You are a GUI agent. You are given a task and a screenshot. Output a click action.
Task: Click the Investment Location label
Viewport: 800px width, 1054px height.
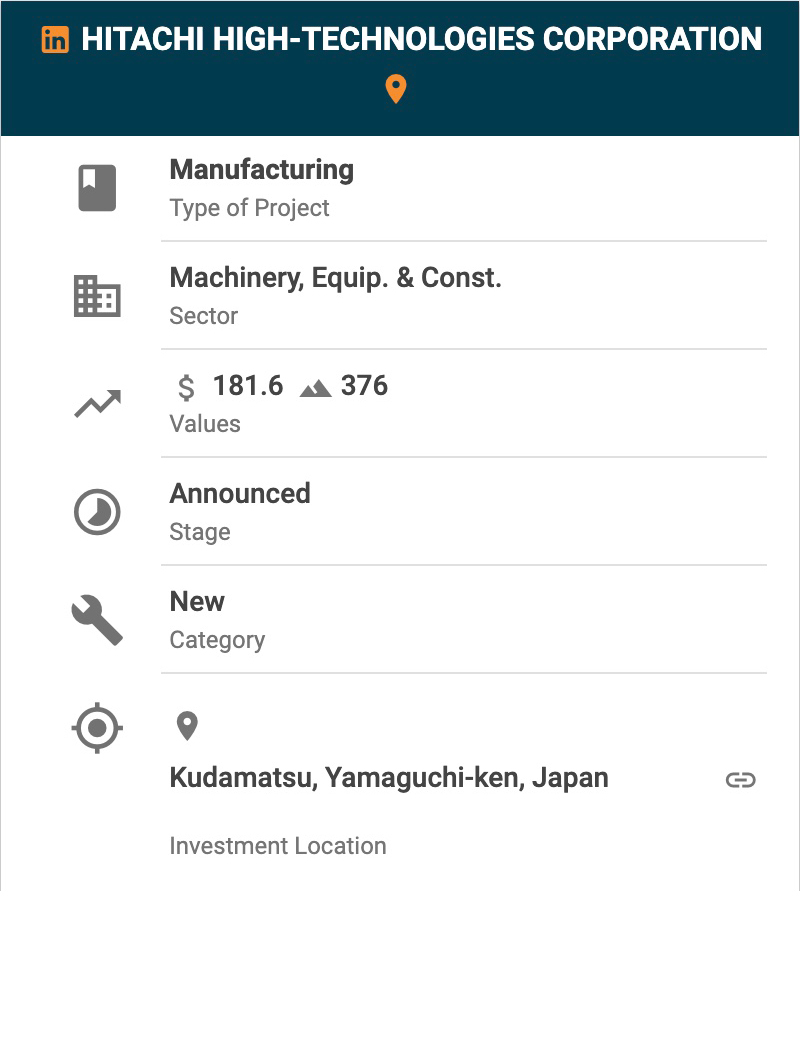click(x=278, y=846)
